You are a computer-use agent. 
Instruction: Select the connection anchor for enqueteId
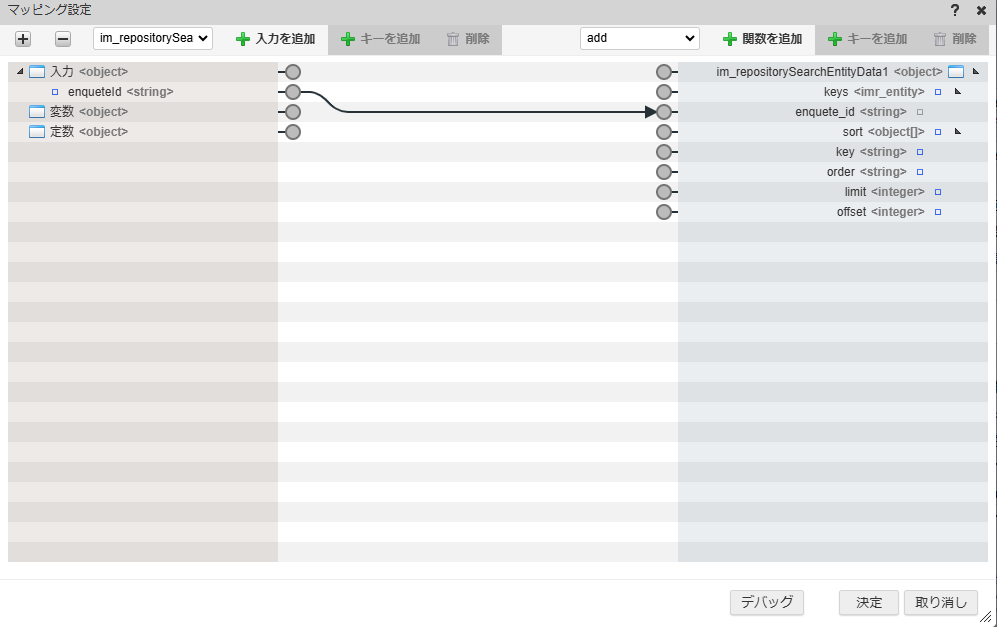click(291, 91)
